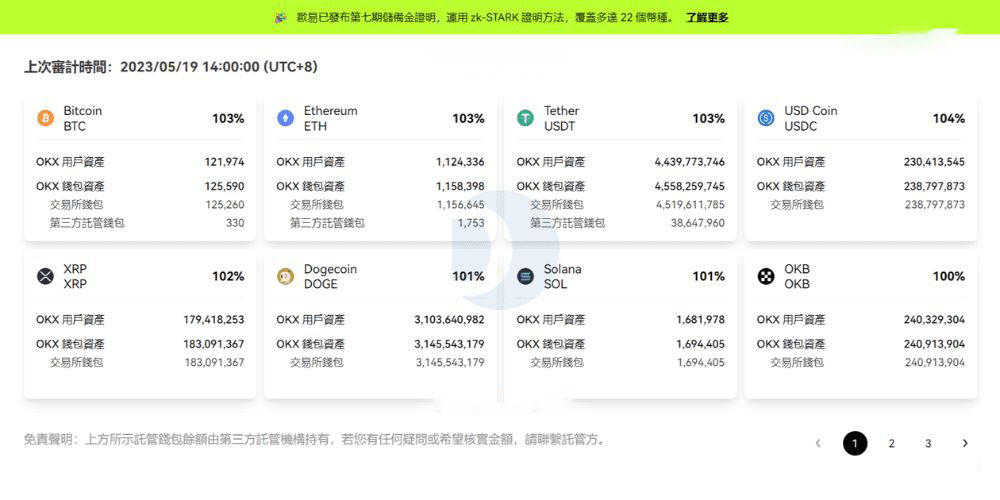
Task: Click Bitcoin's 103% reserve ratio
Action: 228,119
